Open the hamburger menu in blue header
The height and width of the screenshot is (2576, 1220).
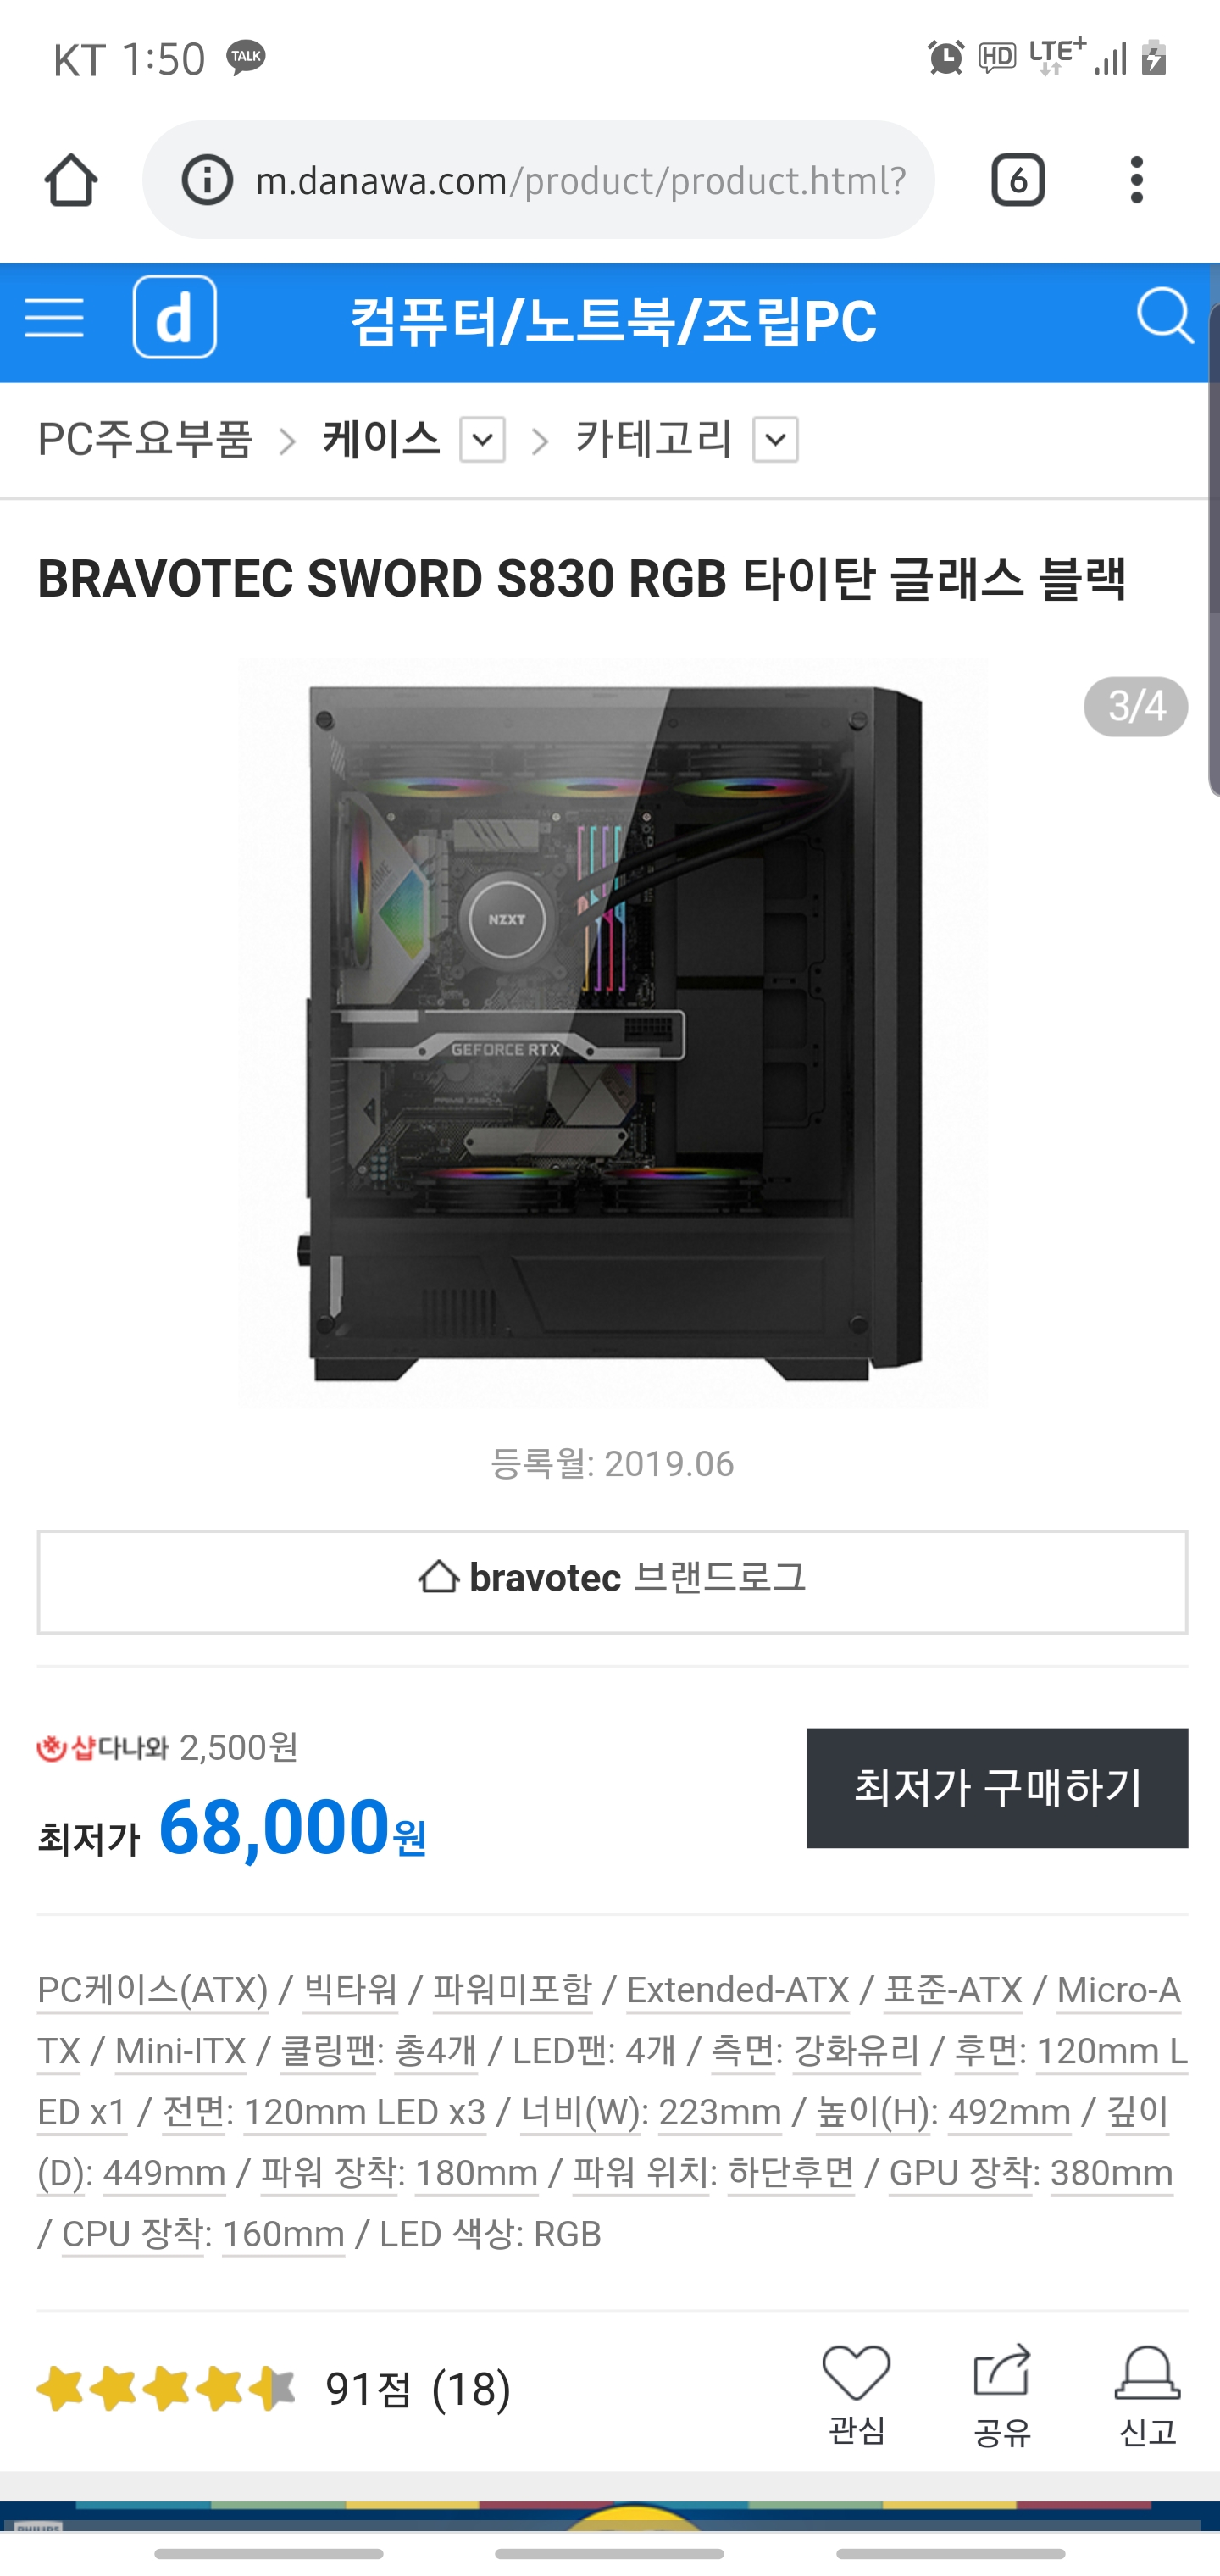54,319
